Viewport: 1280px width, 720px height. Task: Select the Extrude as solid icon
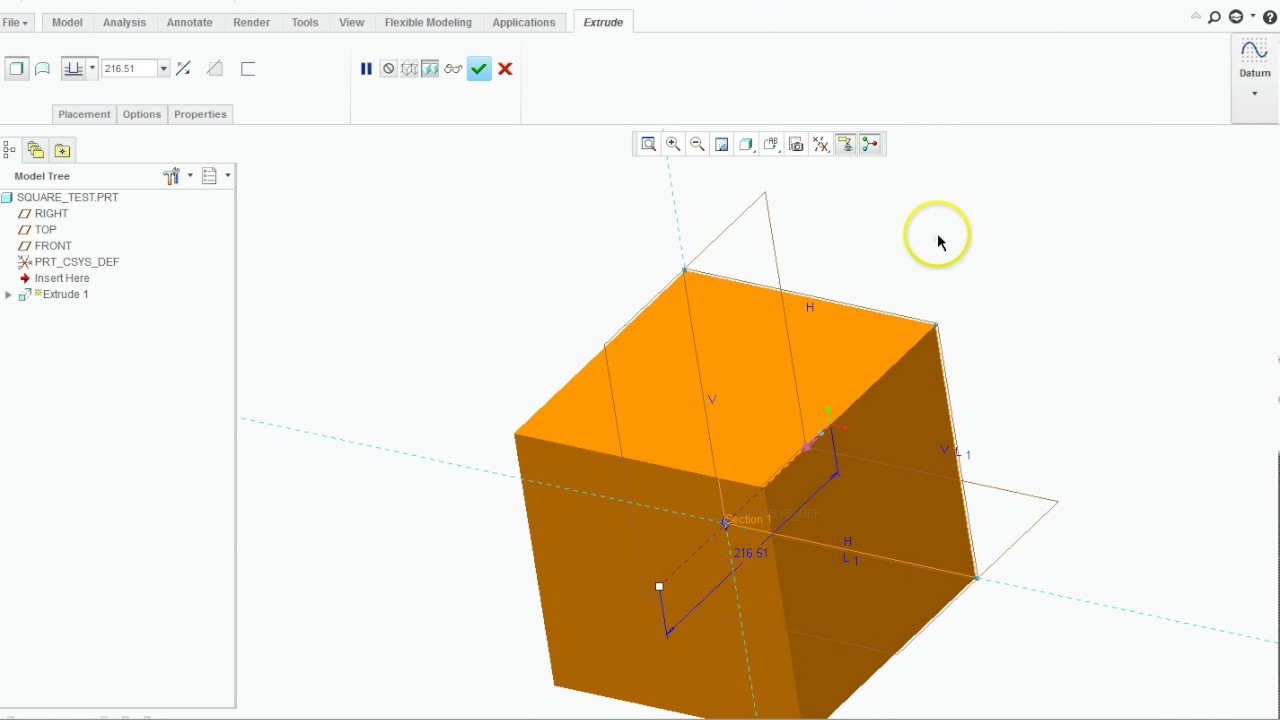(16, 68)
